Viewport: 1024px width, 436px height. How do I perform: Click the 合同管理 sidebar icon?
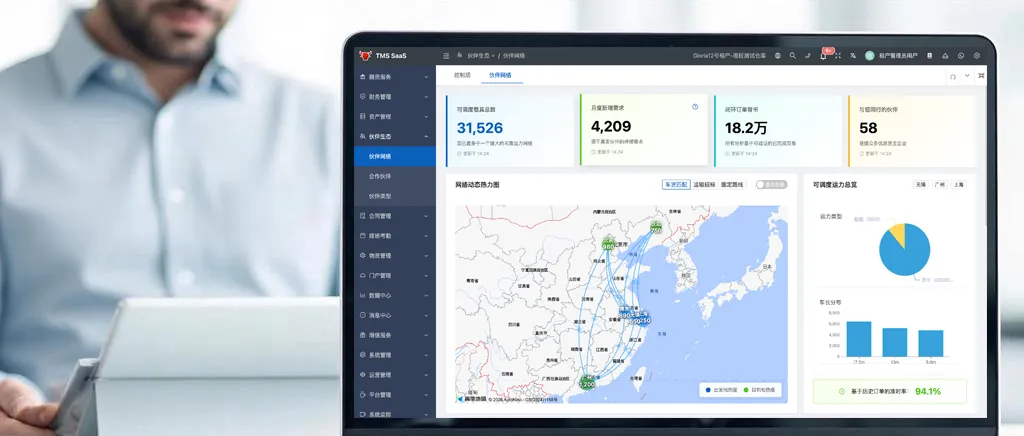[x=363, y=215]
